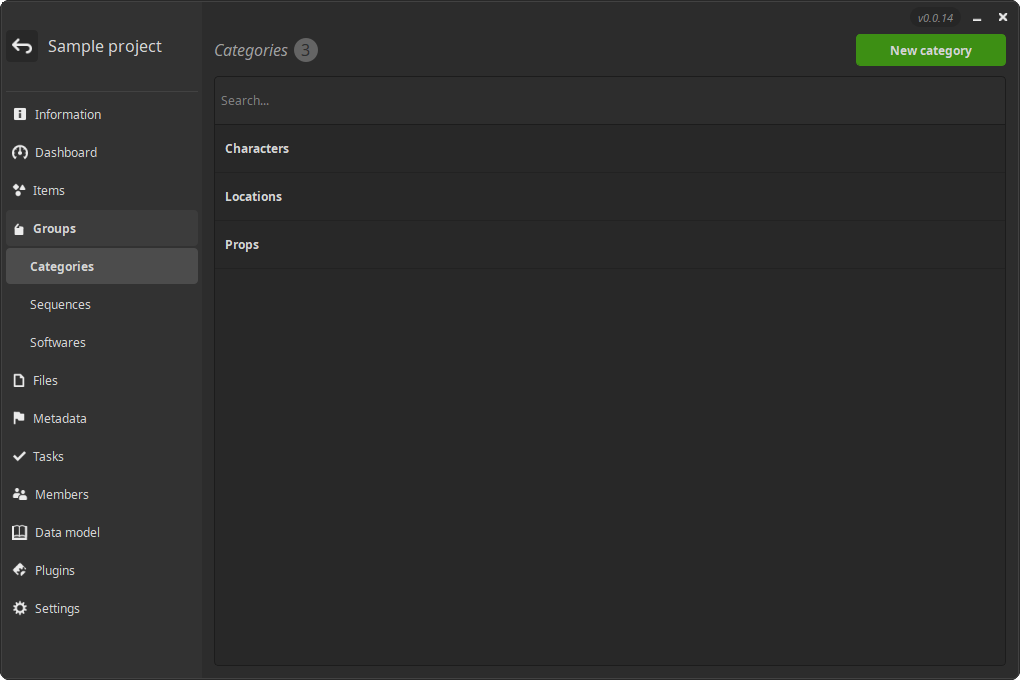The width and height of the screenshot is (1020, 680).
Task: Select the Categories submenu item
Action: pos(62,267)
